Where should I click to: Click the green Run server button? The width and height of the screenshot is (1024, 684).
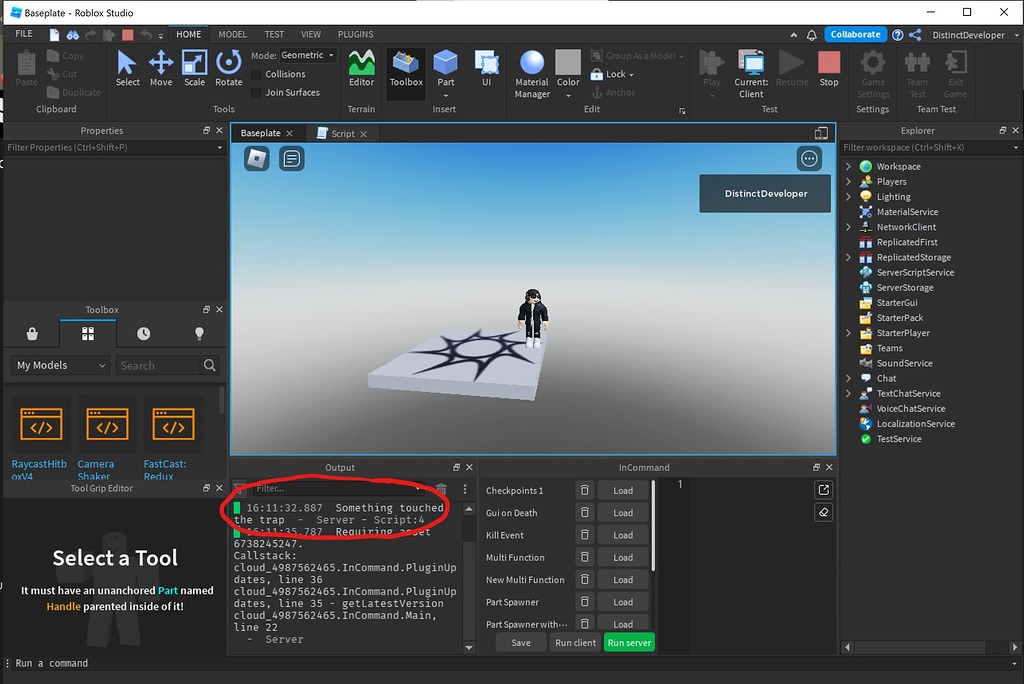(629, 642)
